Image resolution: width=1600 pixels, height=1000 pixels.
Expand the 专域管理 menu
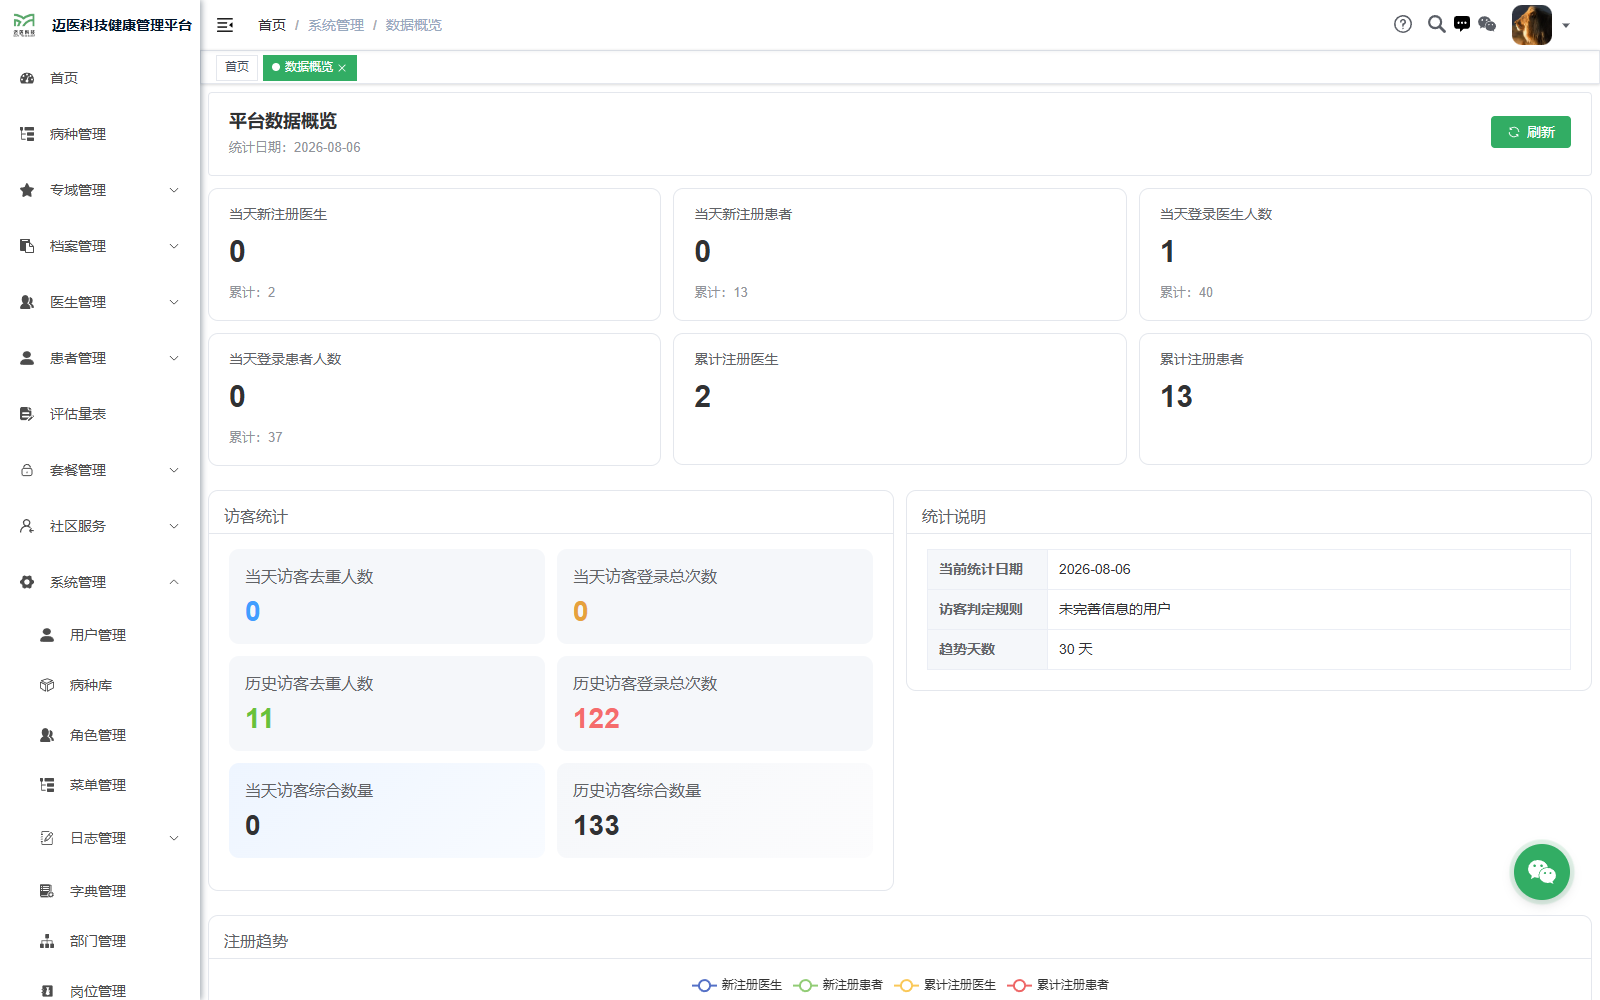click(x=100, y=190)
